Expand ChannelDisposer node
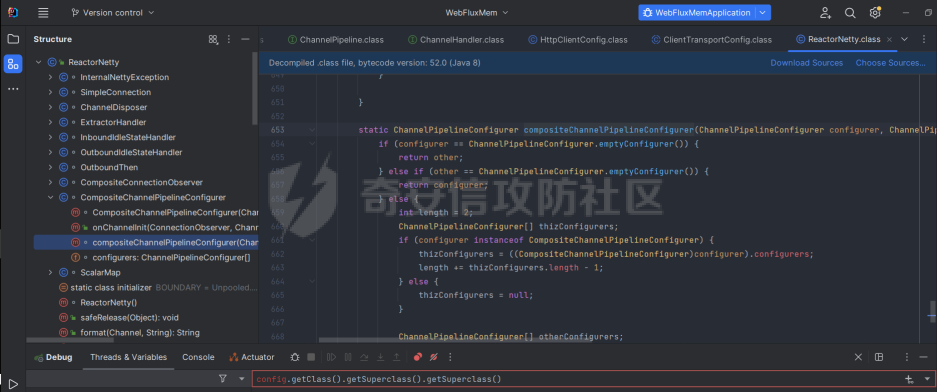Viewport: 937px width, 392px height. pyautogui.click(x=51, y=107)
